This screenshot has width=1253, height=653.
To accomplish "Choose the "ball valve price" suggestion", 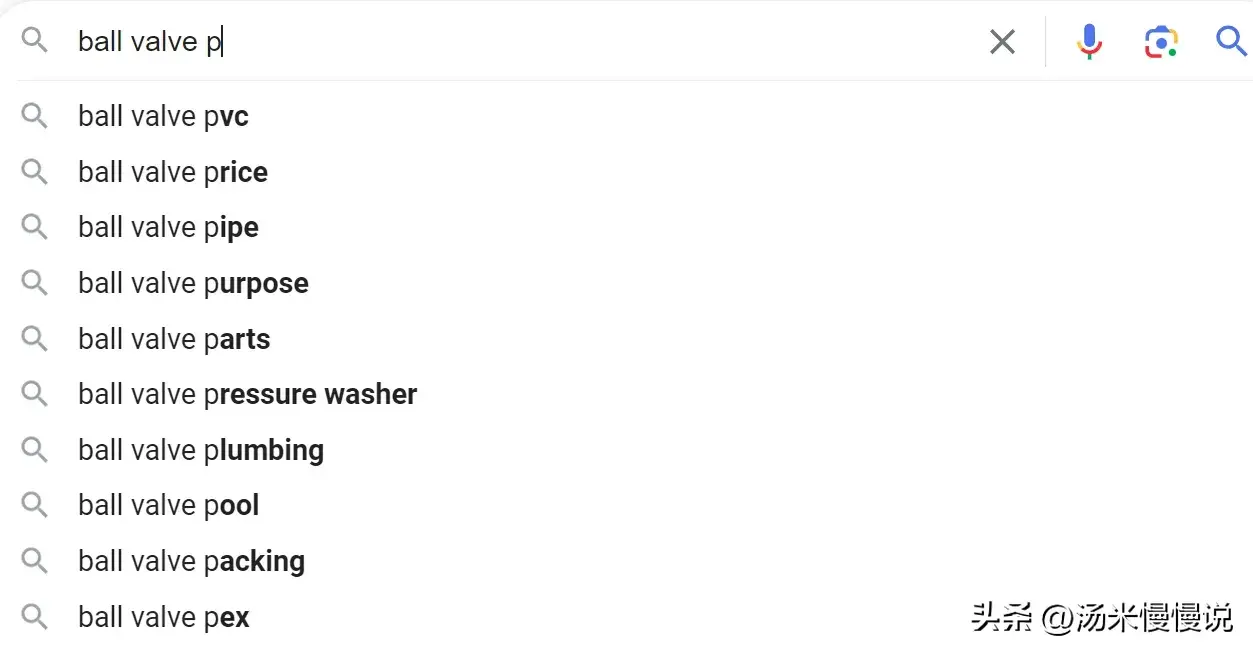I will (173, 172).
